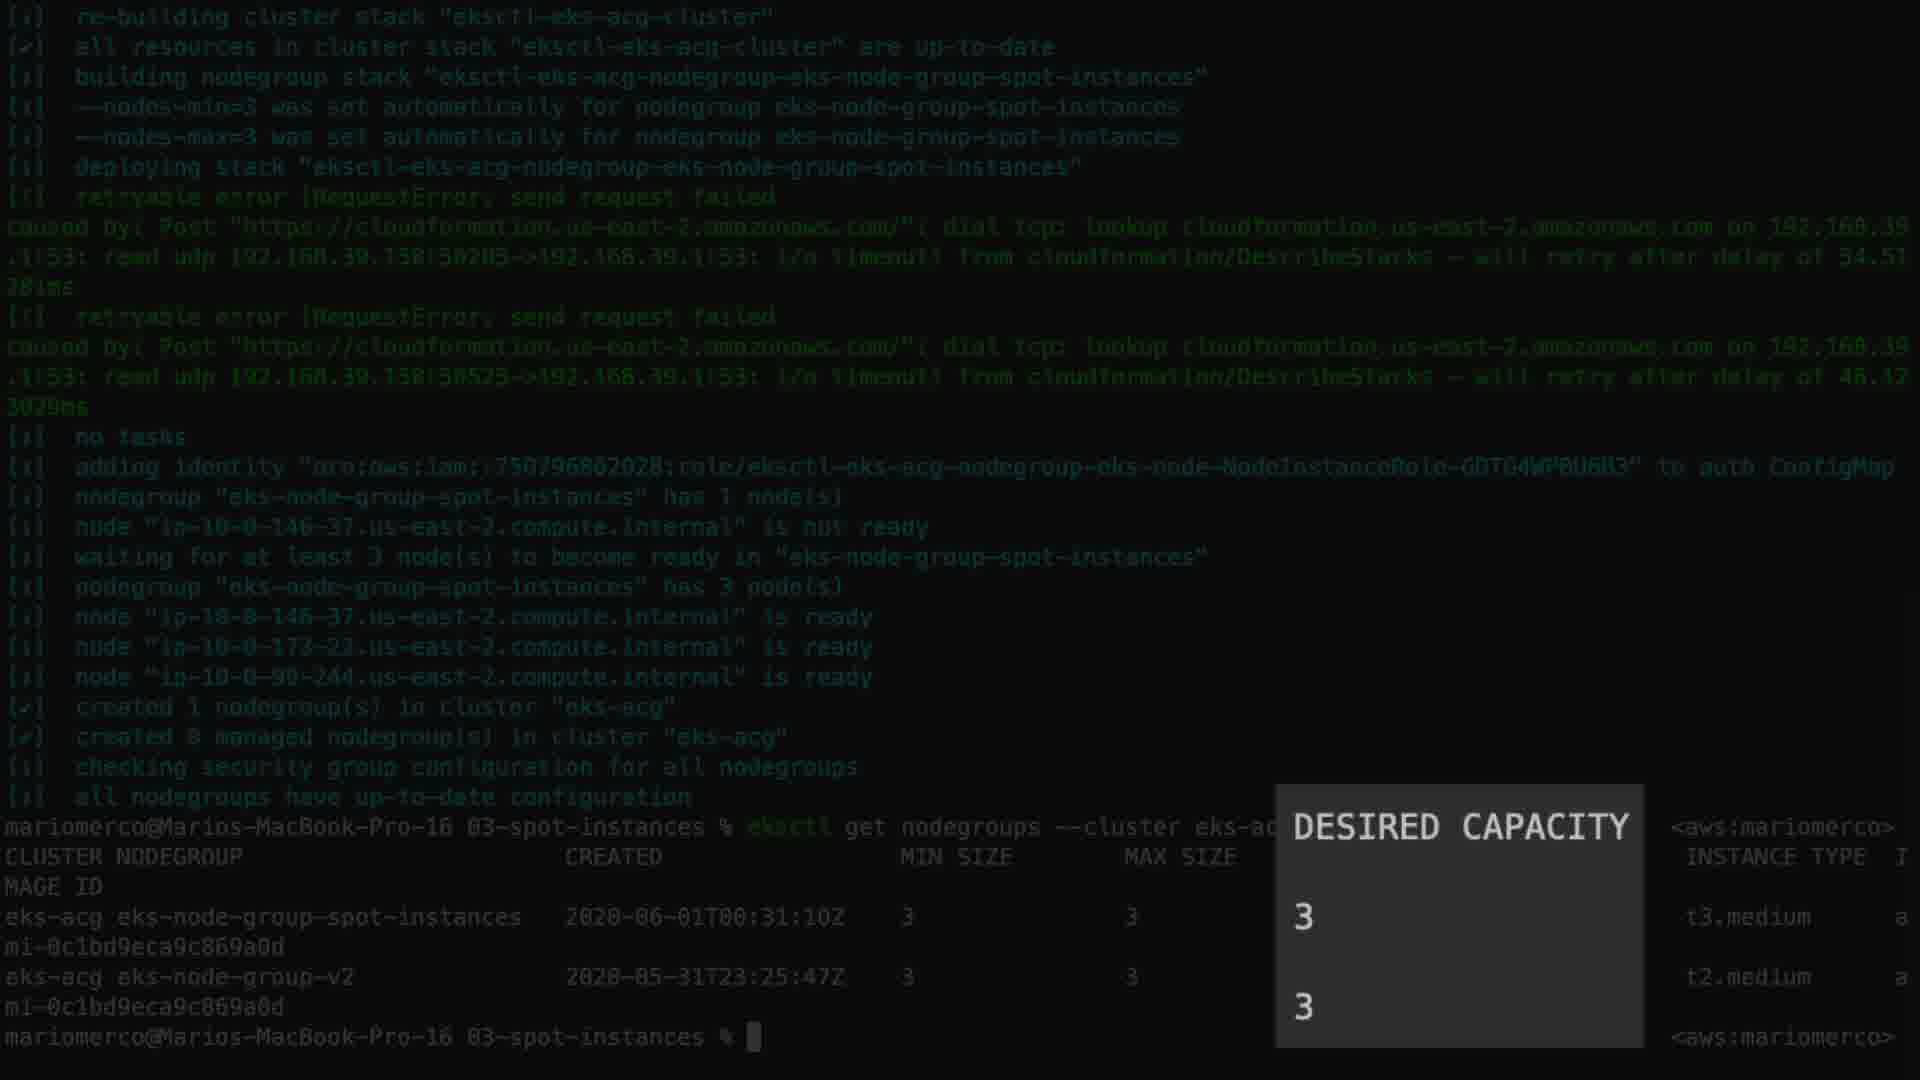Click eks-node-group-v2 nodegroup name in table

click(x=236, y=977)
